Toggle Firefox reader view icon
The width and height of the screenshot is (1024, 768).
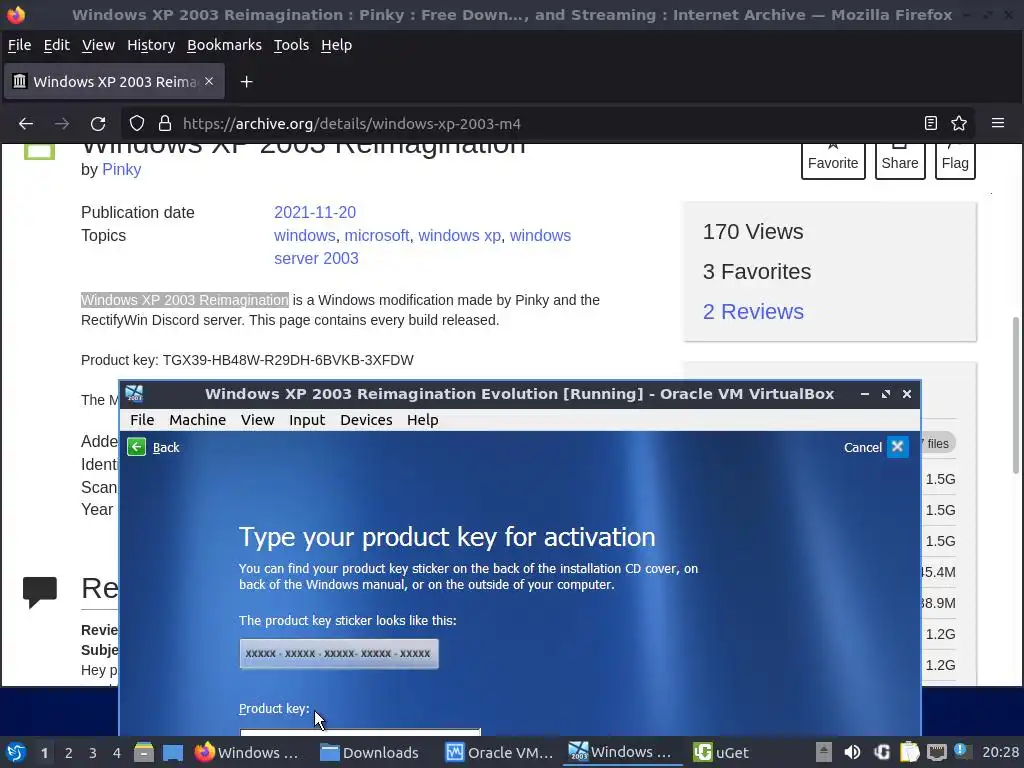click(931, 123)
